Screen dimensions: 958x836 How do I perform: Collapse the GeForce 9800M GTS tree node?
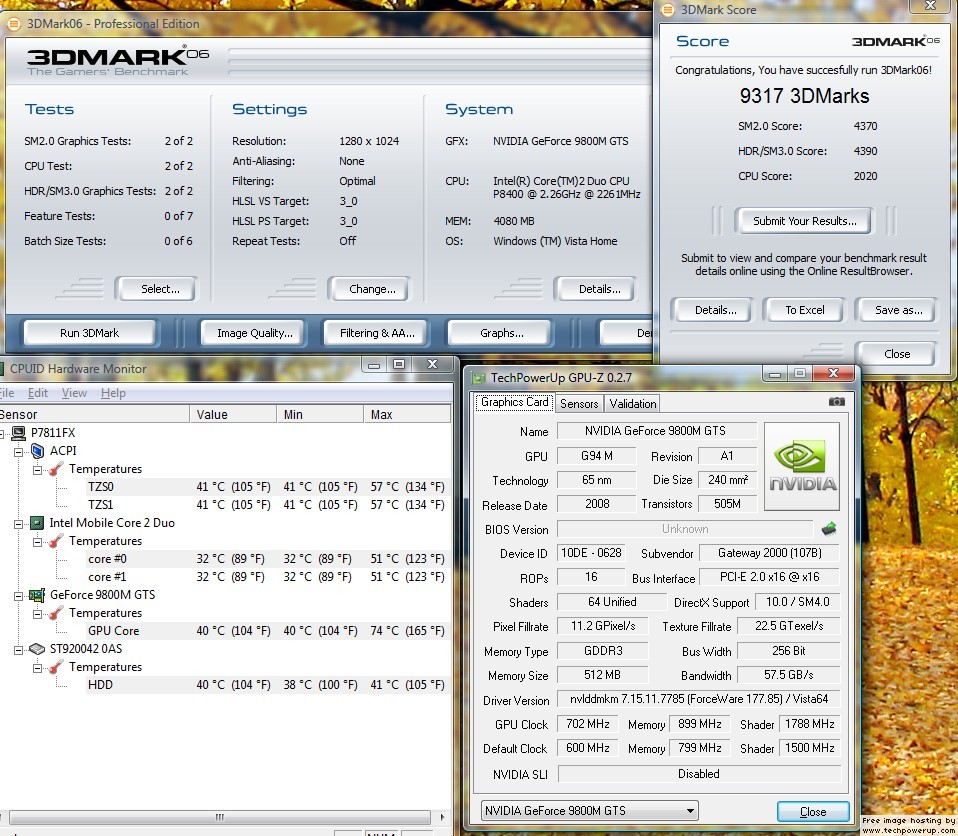click(x=18, y=596)
